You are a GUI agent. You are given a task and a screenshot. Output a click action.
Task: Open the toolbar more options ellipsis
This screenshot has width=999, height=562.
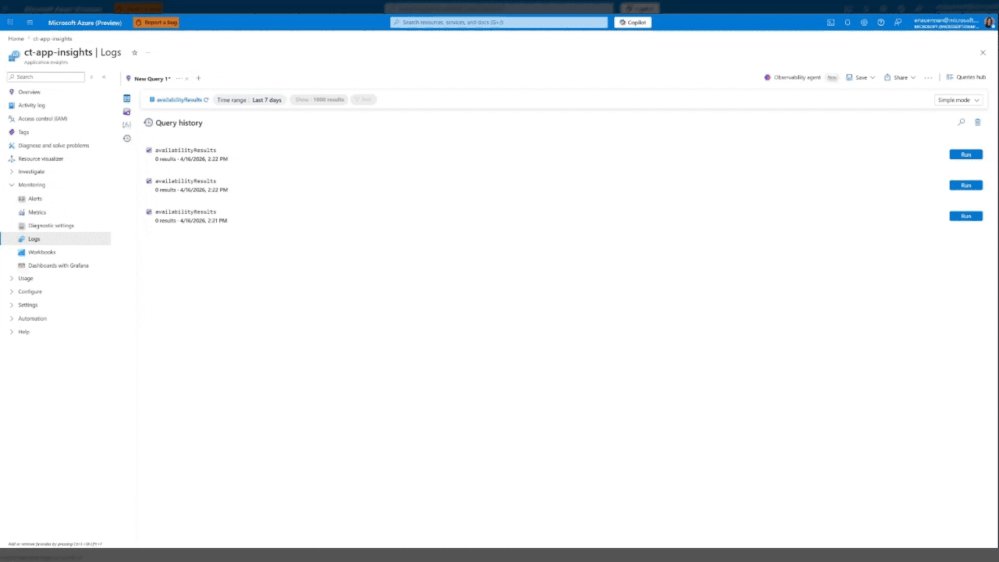tap(928, 78)
